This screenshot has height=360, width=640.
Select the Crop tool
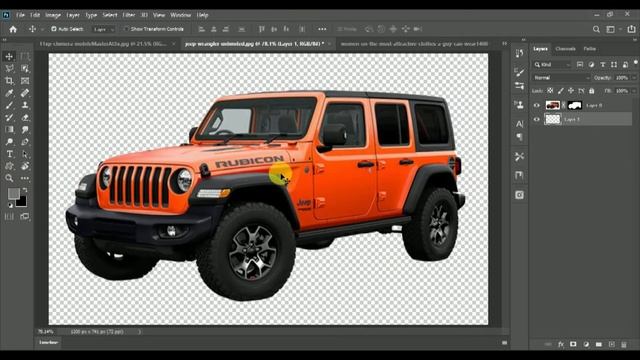point(9,81)
